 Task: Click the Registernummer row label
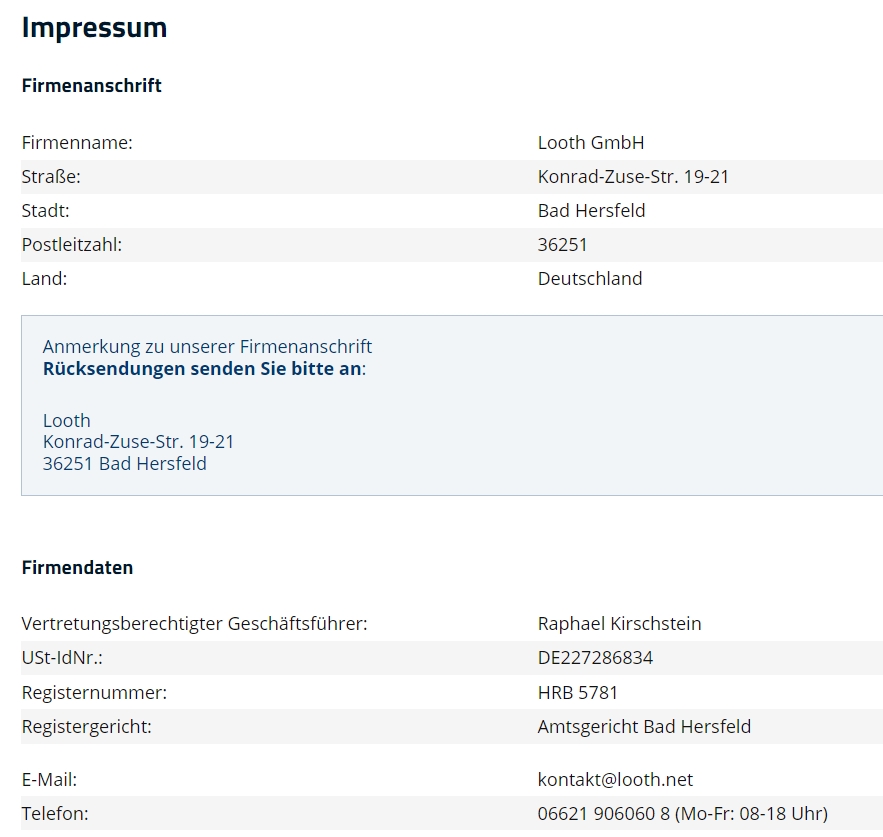click(94, 692)
